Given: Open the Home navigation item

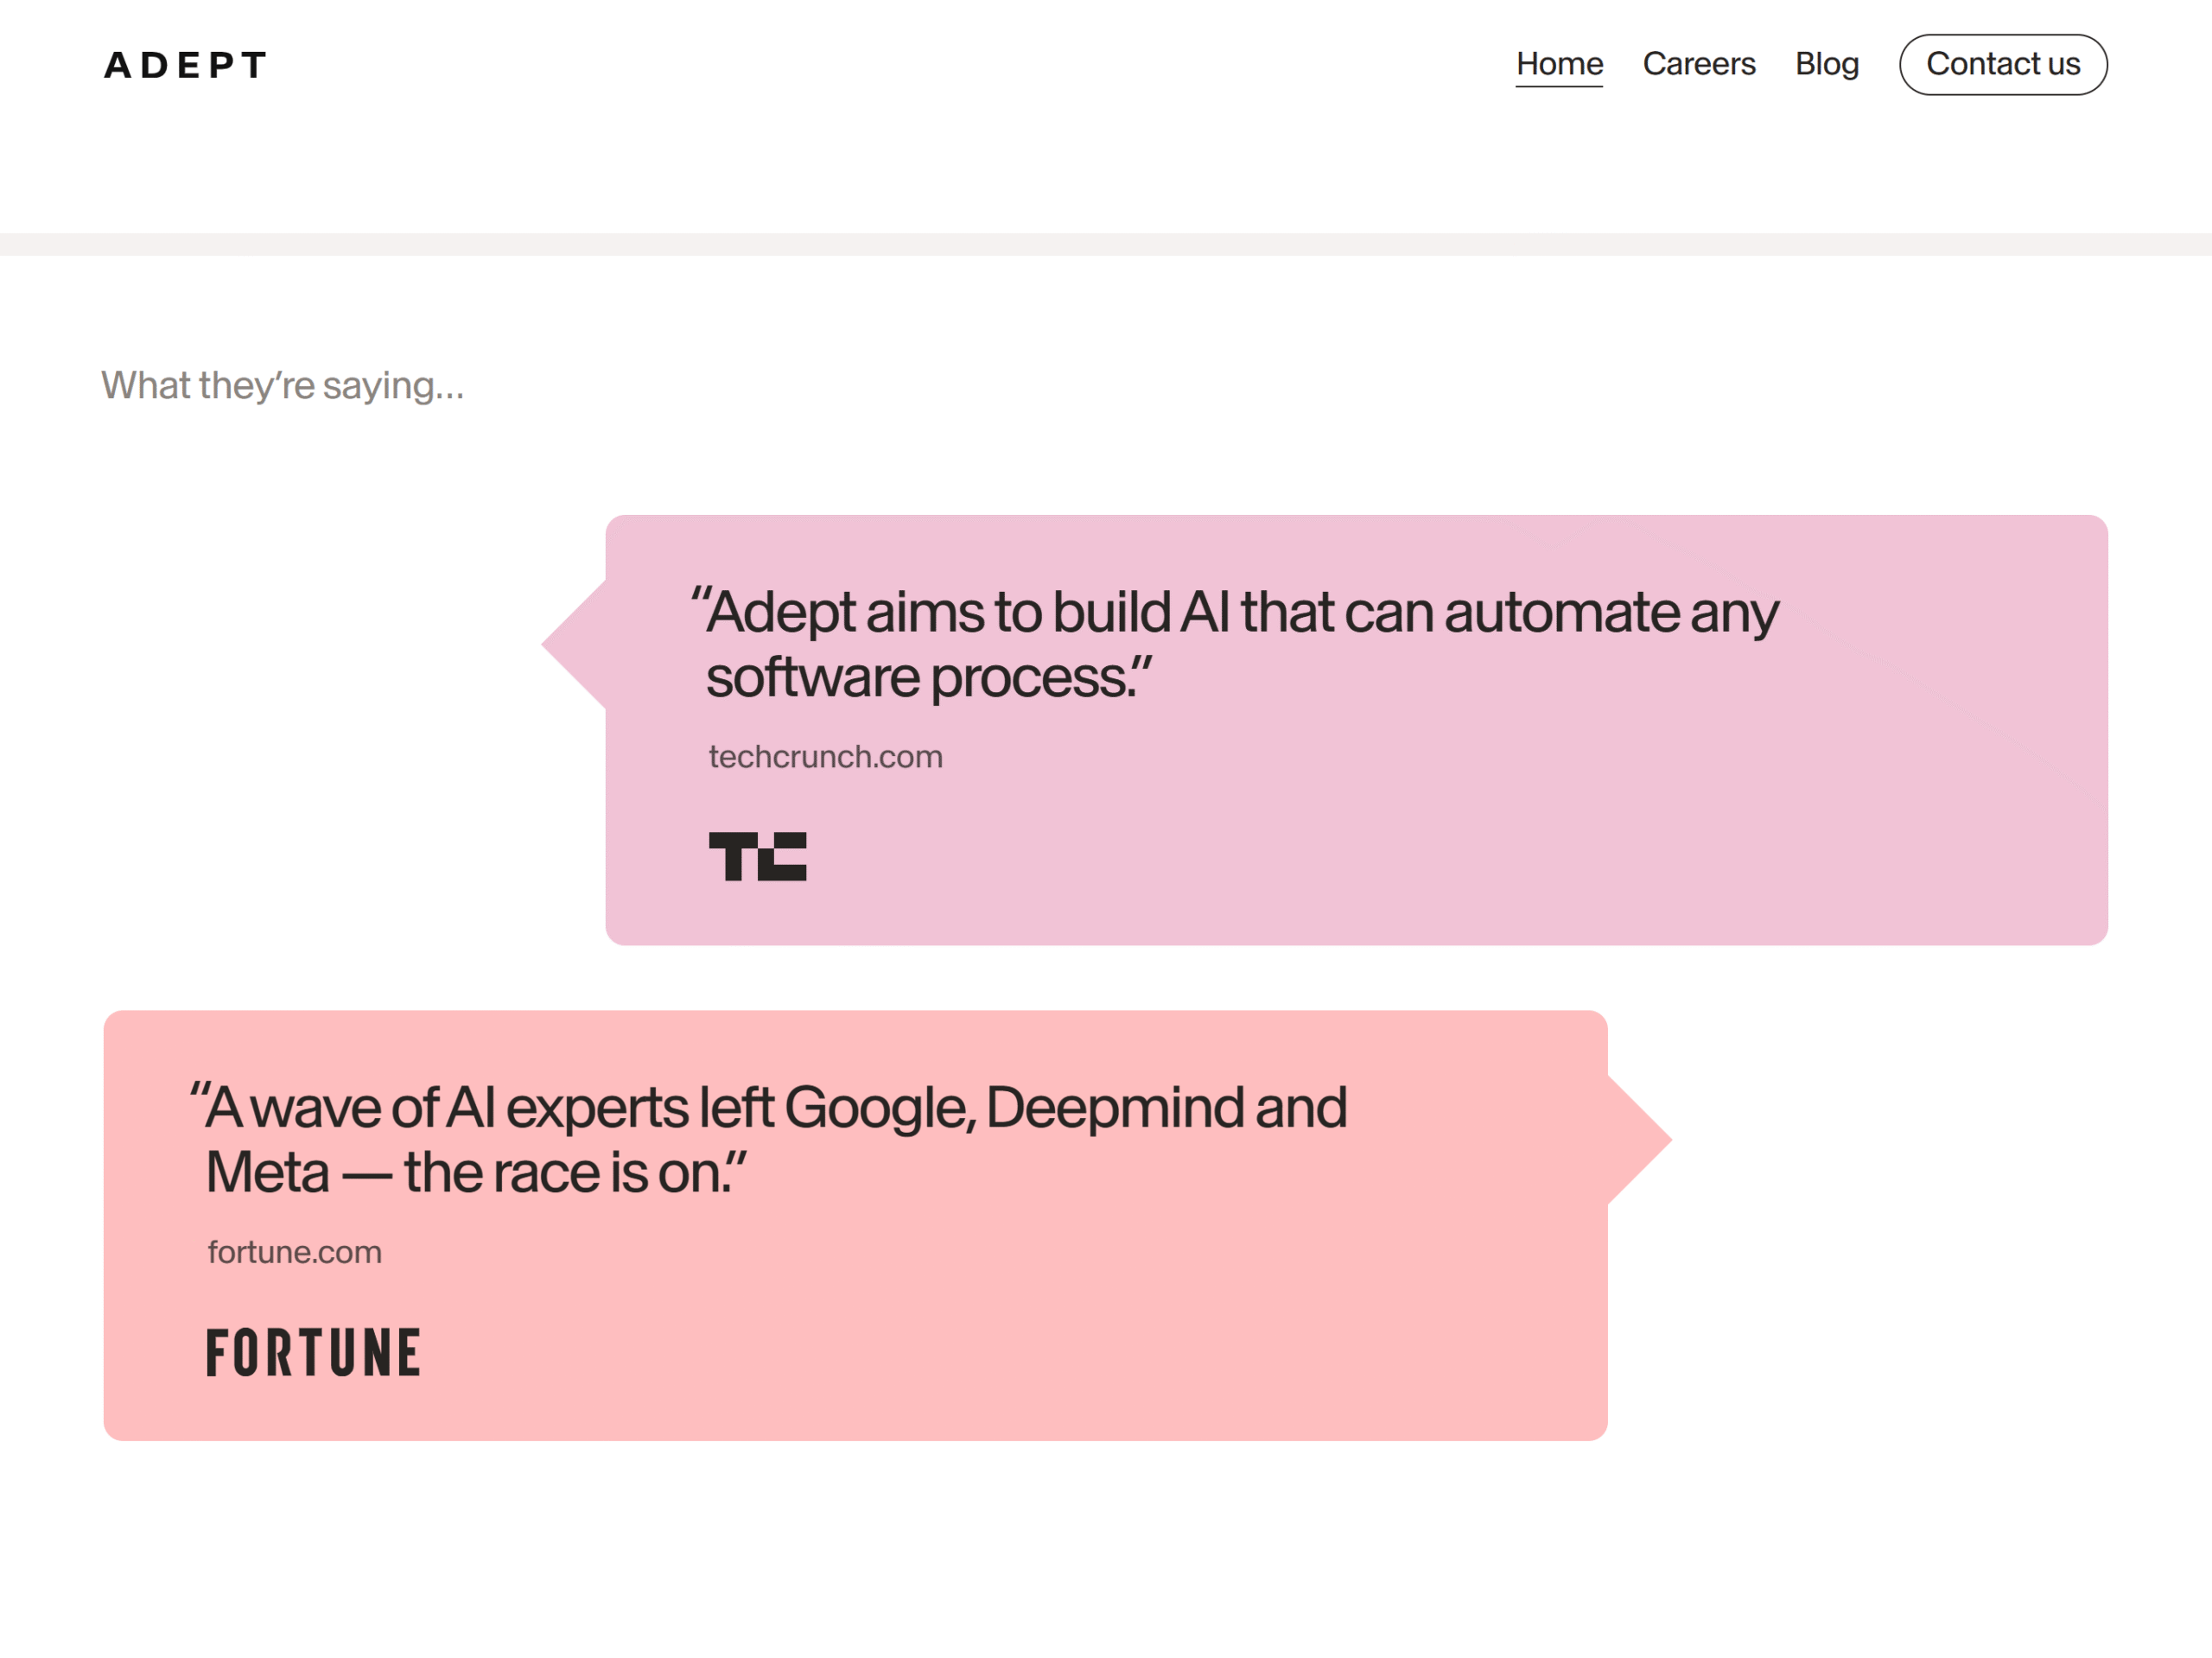Looking at the screenshot, I should (1559, 64).
